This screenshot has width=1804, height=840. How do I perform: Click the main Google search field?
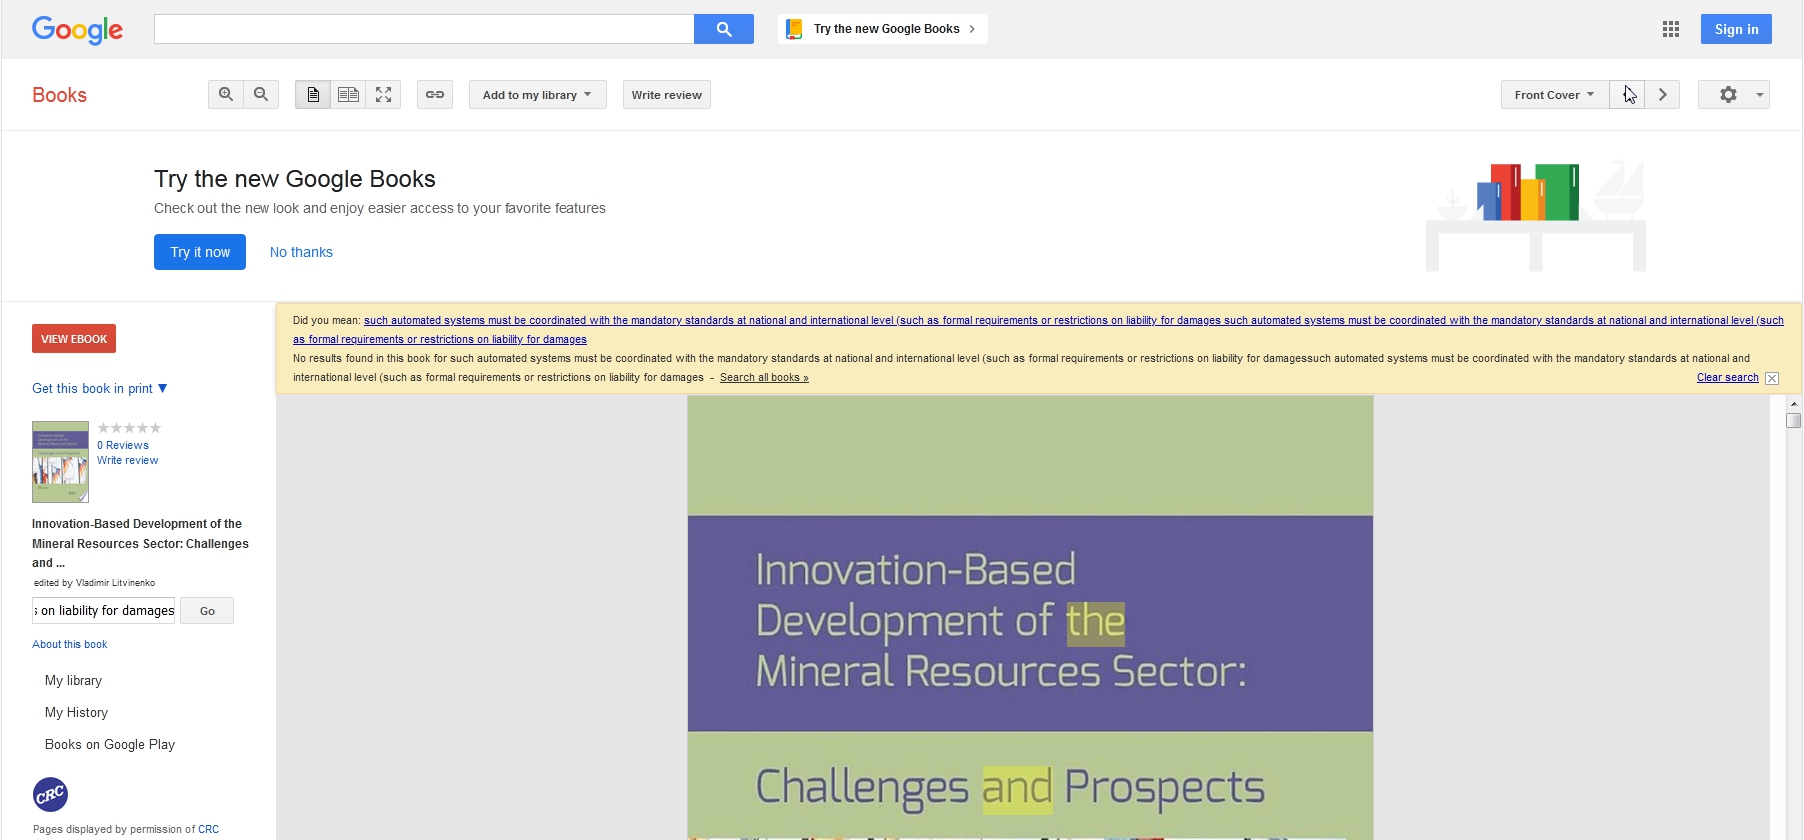[x=424, y=29]
